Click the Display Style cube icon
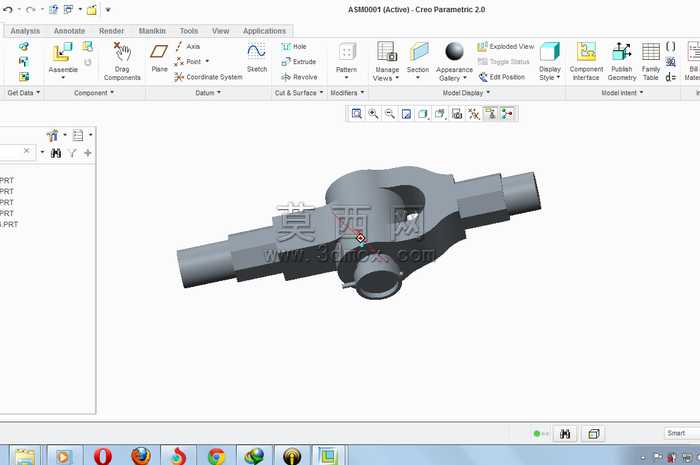The height and width of the screenshot is (465, 700). (550, 52)
